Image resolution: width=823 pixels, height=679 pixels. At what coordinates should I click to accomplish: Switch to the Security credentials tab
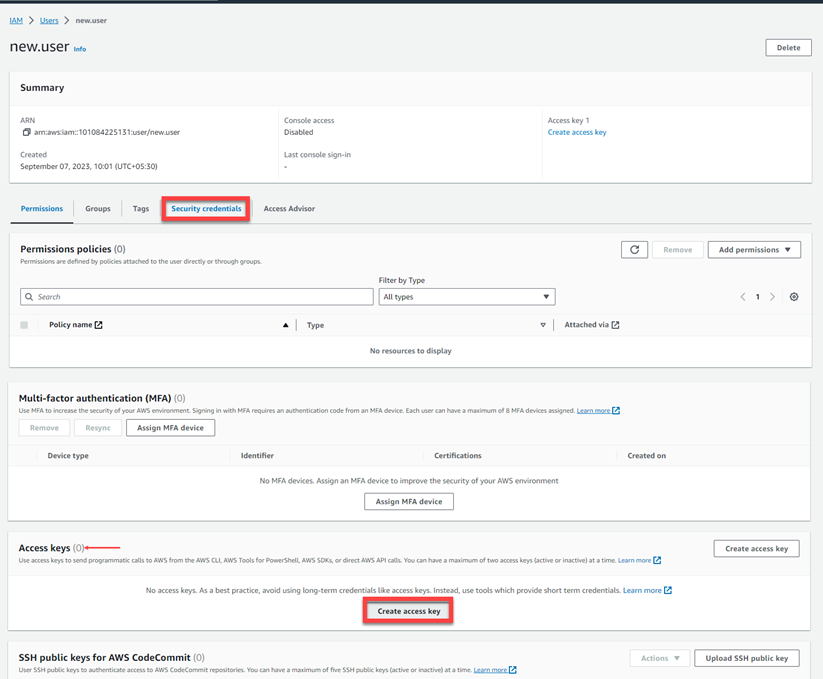click(206, 209)
